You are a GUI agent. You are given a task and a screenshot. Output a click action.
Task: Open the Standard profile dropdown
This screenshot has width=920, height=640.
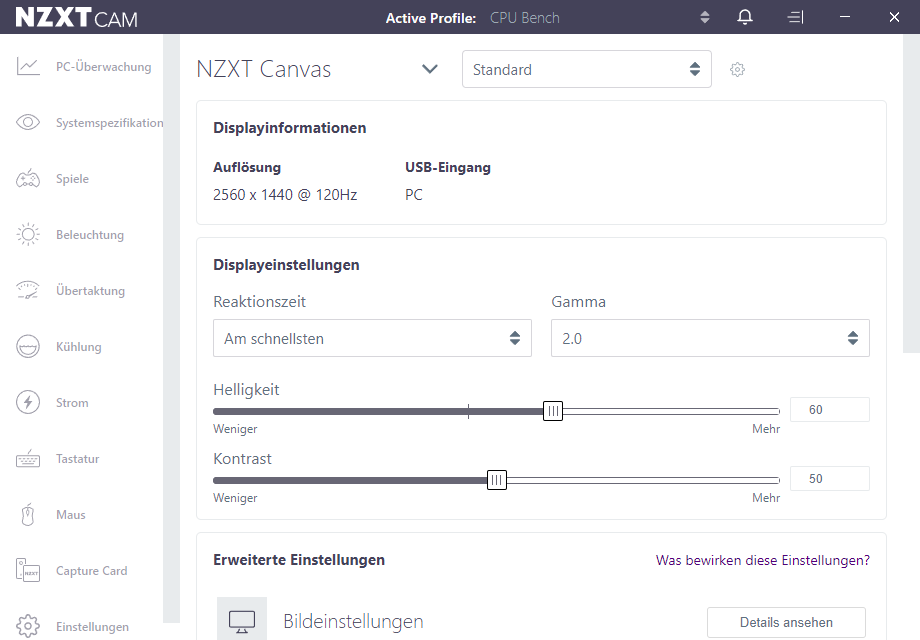[x=586, y=70]
